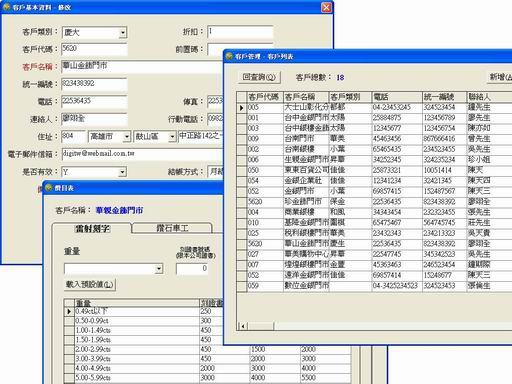Select weight row 4.00-4.99cts
Image resolution: width=512 pixels, height=384 pixels.
click(137, 368)
